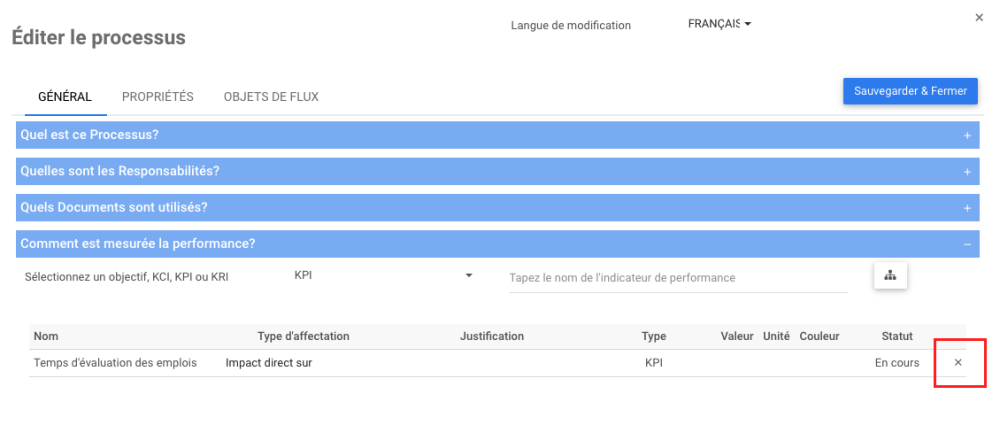Switch to the PROPRIÉTÉS tab
Viewport: 1000px width, 433px height.
(158, 97)
